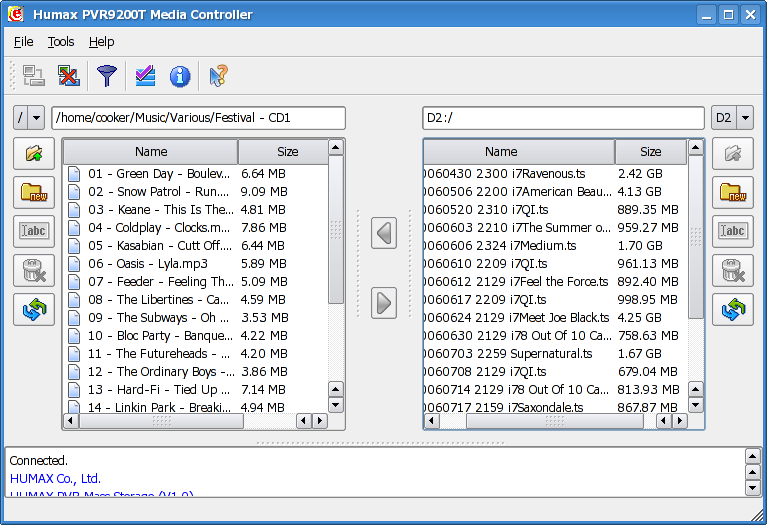Screen dimensions: 767x525
Task: Click the Disconnect icon with red X
Action: click(x=69, y=76)
